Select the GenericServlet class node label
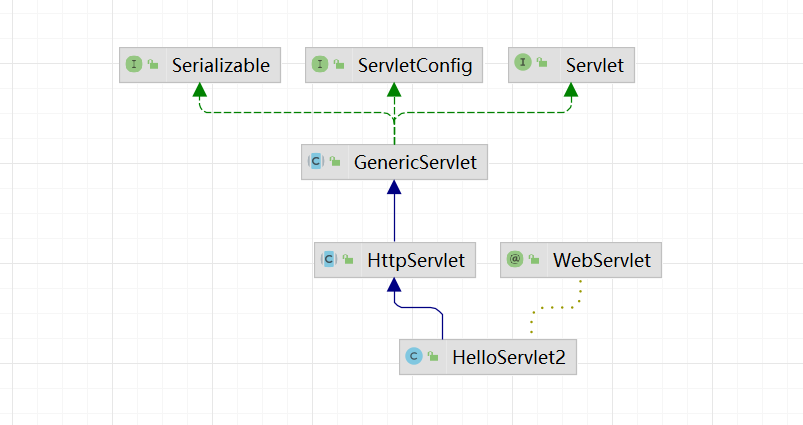 pyautogui.click(x=415, y=162)
